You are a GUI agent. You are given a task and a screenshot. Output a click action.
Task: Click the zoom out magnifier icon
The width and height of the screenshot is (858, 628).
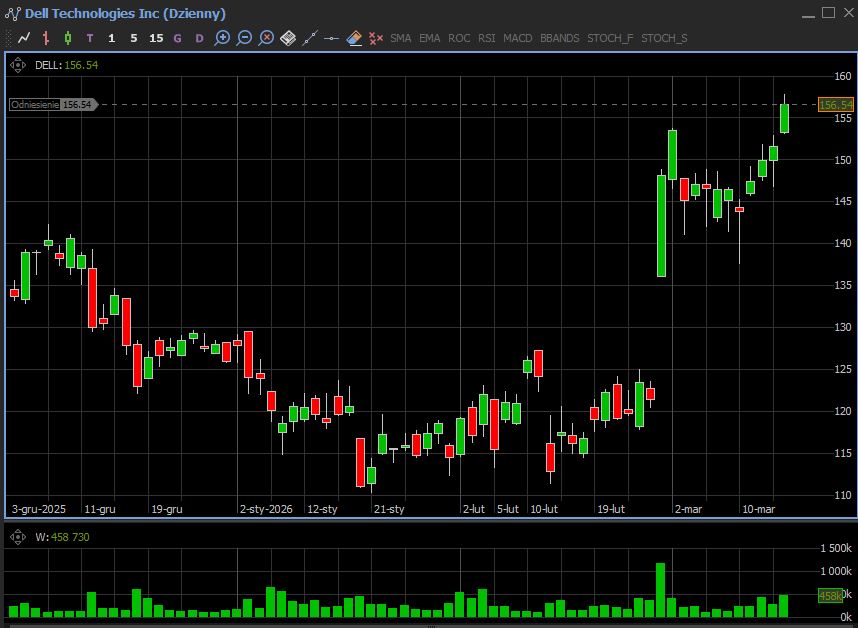pos(244,38)
